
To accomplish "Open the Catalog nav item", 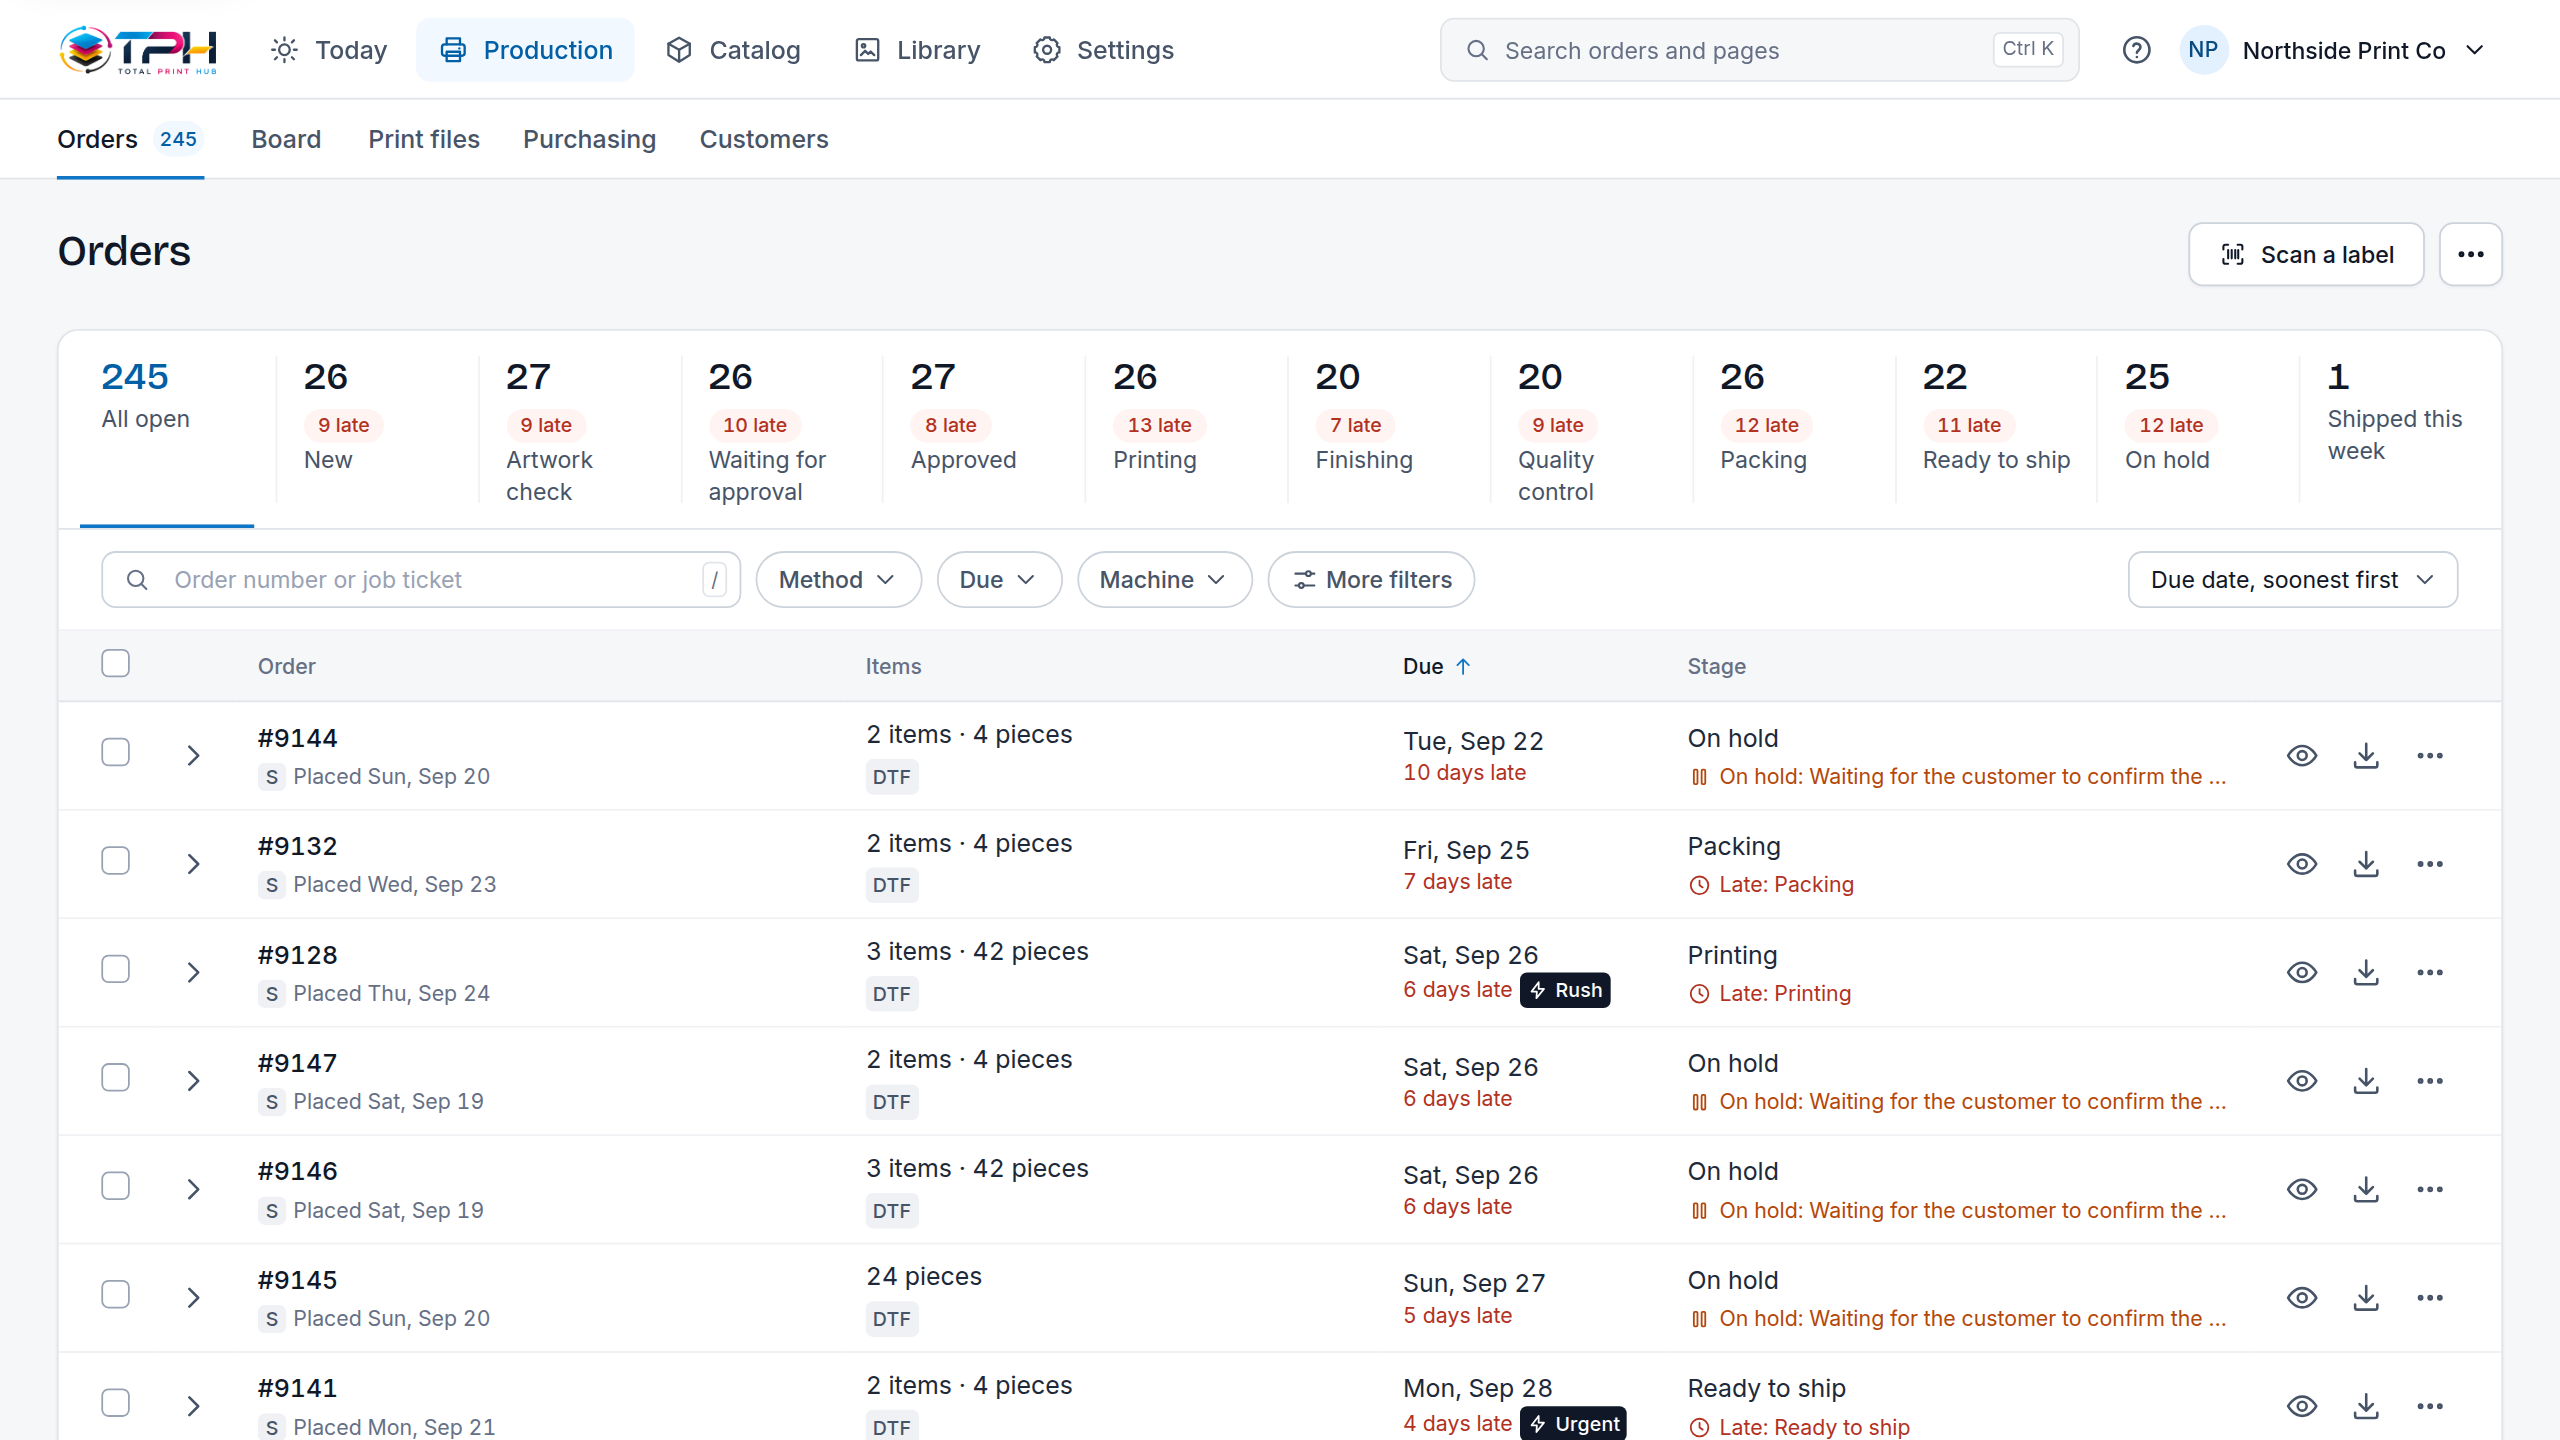I will (x=734, y=50).
